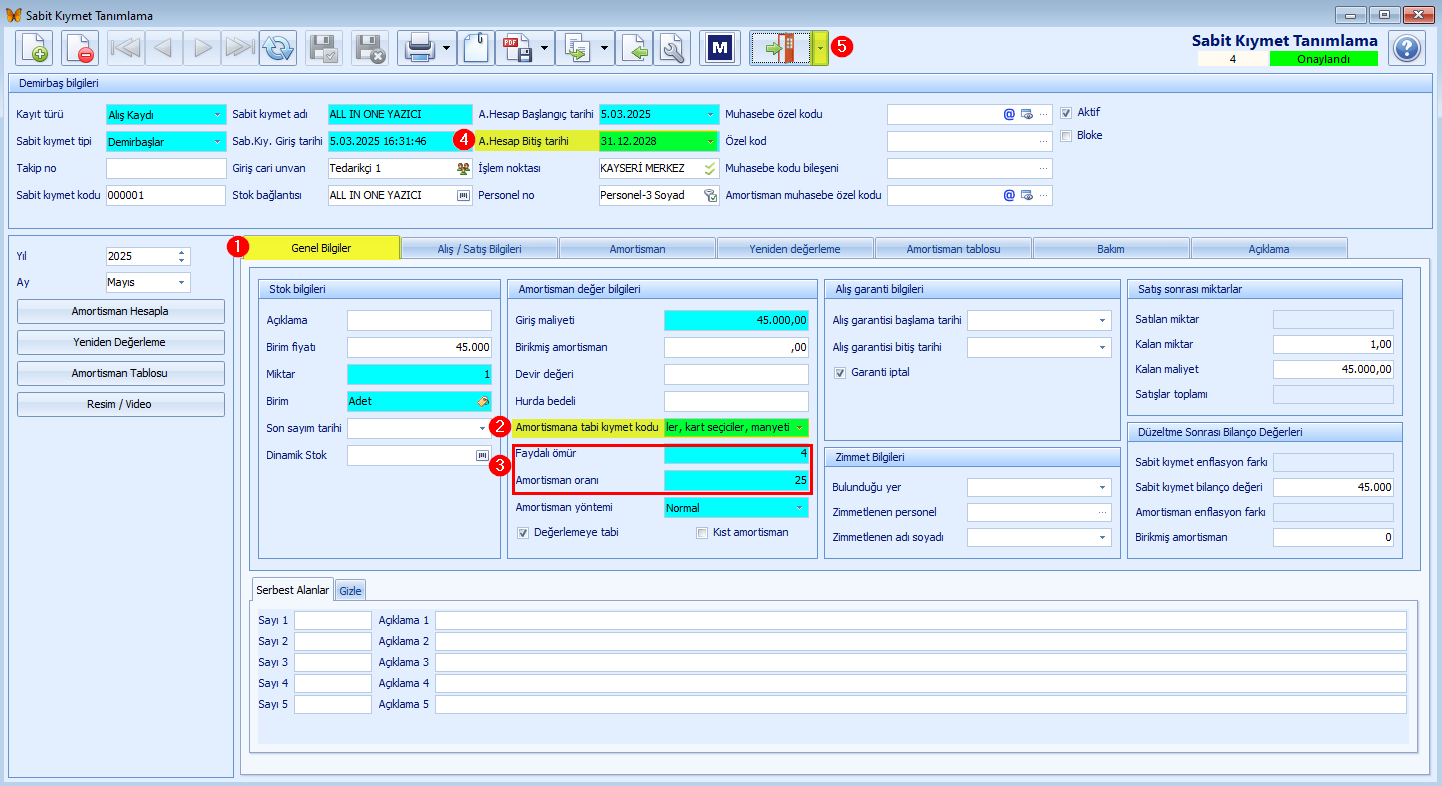The width and height of the screenshot is (1442, 786).
Task: Switch to the Bakım tab
Action: [x=1112, y=248]
